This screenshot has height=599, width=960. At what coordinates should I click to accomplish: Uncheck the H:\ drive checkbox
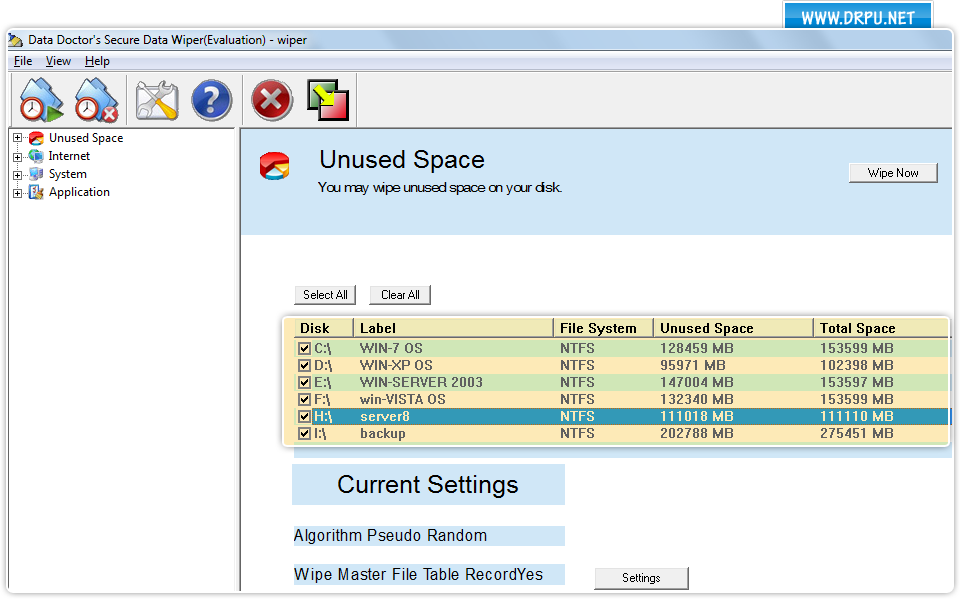click(304, 416)
